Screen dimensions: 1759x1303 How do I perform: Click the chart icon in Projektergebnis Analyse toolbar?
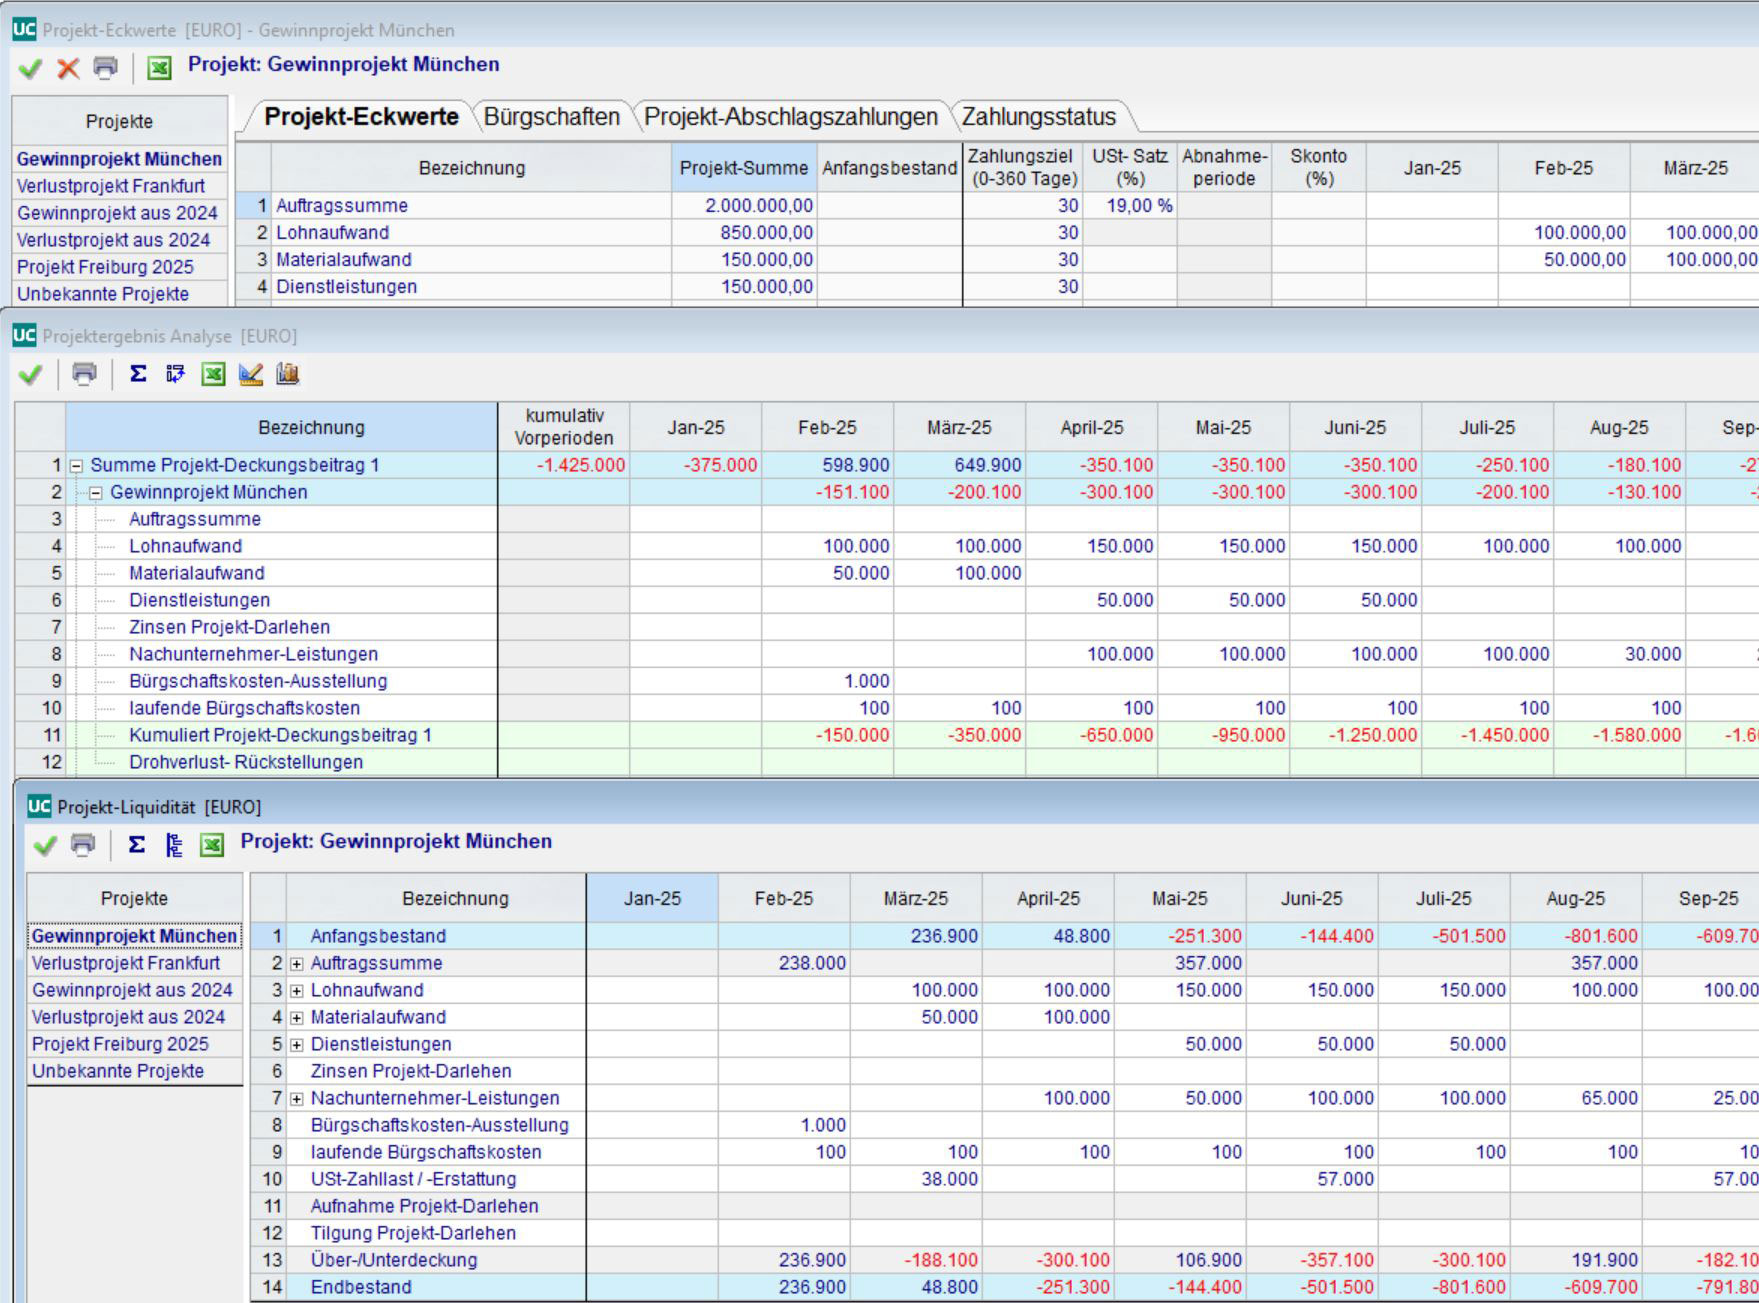pyautogui.click(x=251, y=374)
